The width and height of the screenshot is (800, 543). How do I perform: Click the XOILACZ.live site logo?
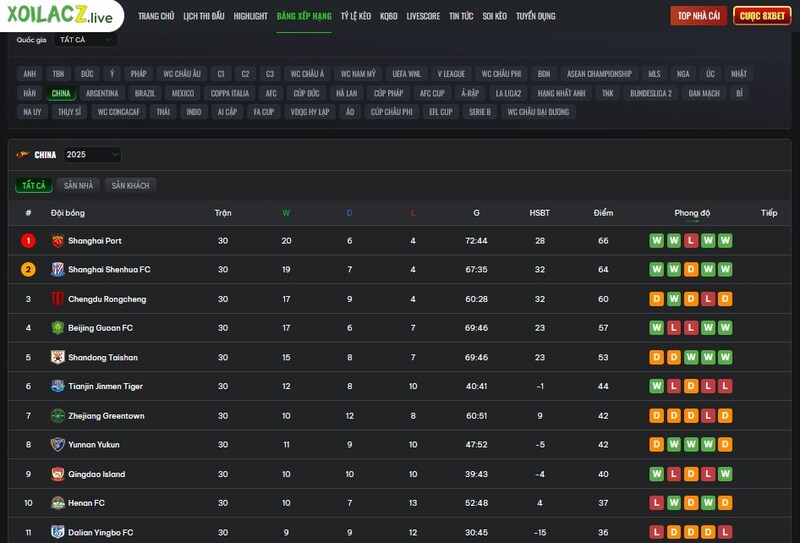click(x=60, y=16)
